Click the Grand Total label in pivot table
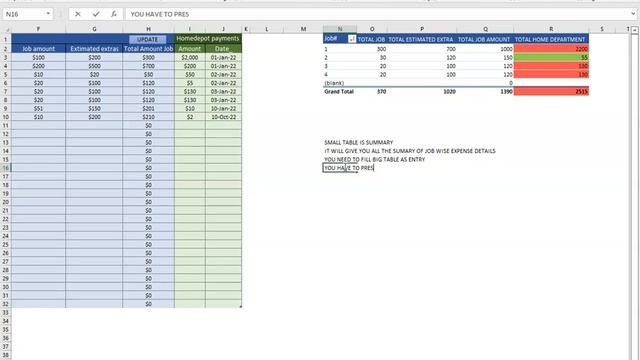 (339, 92)
